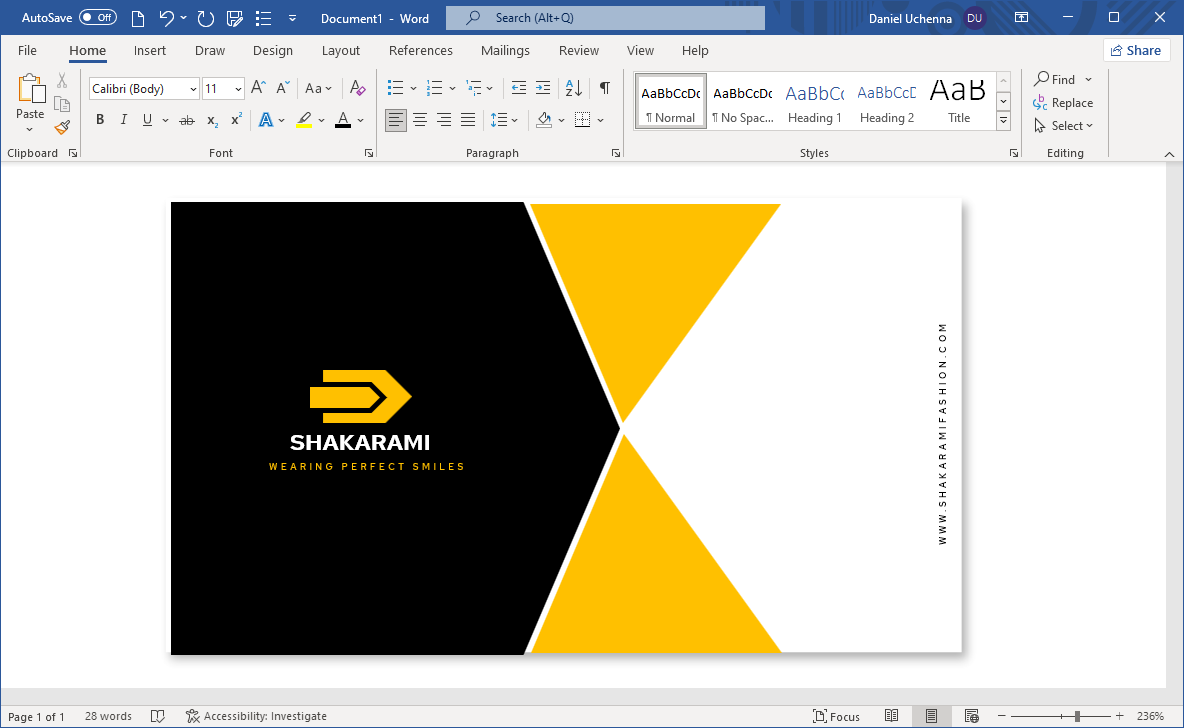Click the Grow Font size icon

coord(258,88)
